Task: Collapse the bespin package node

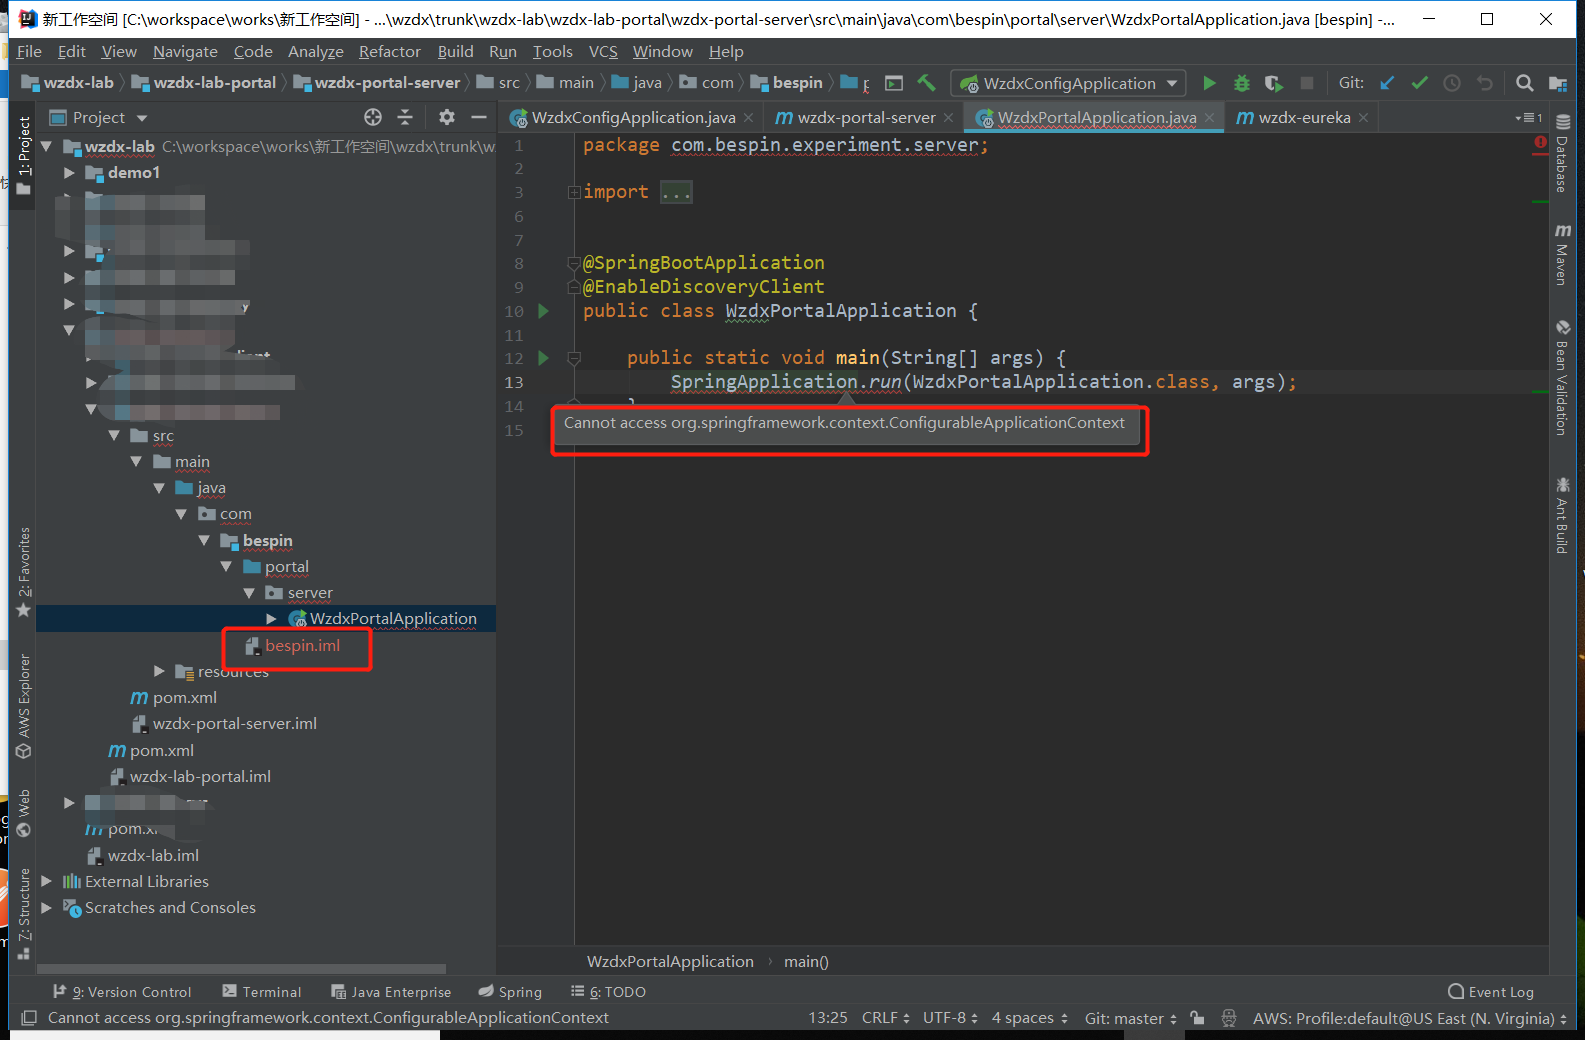Action: point(204,540)
